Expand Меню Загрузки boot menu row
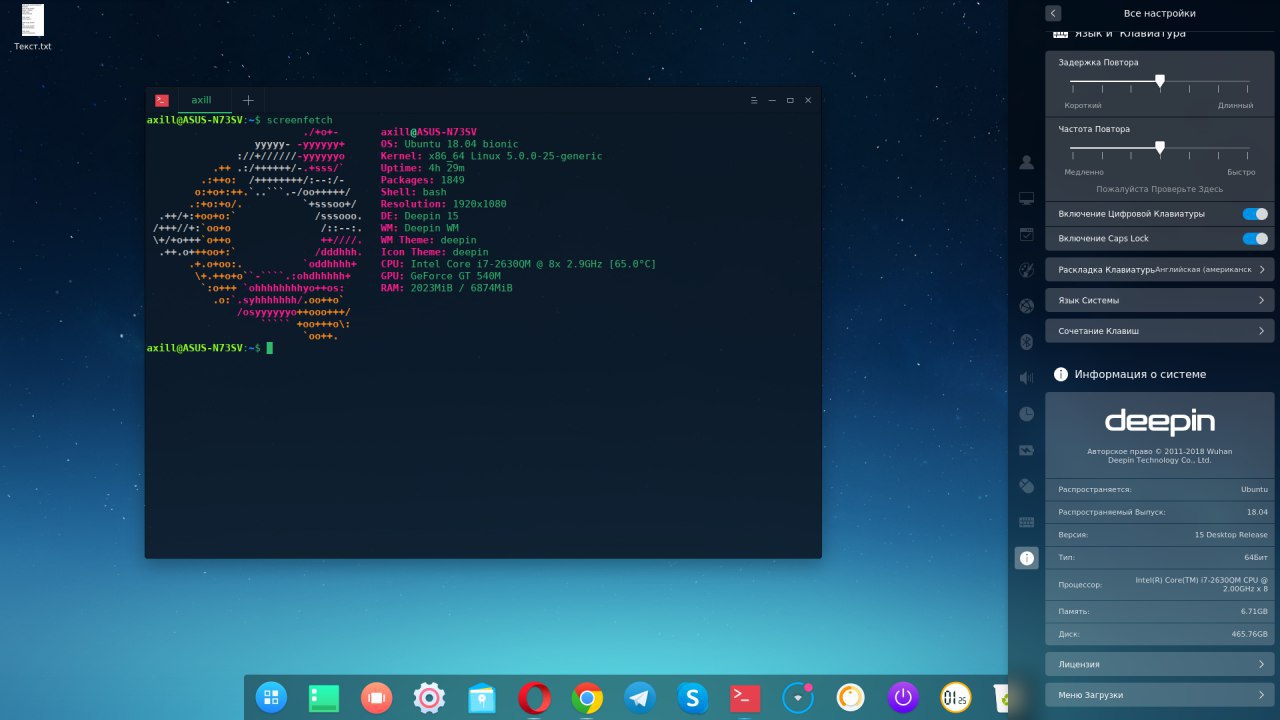The image size is (1280, 720). 1160,695
